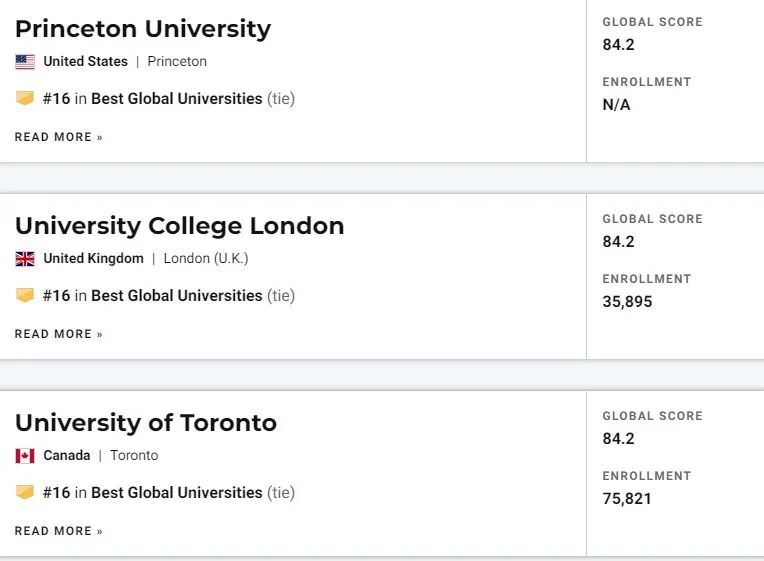Click Read More under University of Toronto

58,531
